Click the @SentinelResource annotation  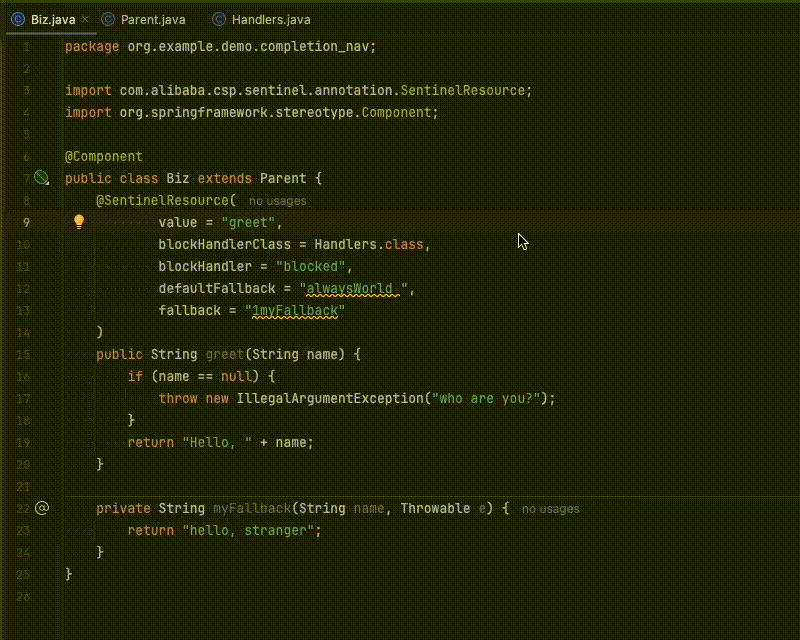pos(163,200)
